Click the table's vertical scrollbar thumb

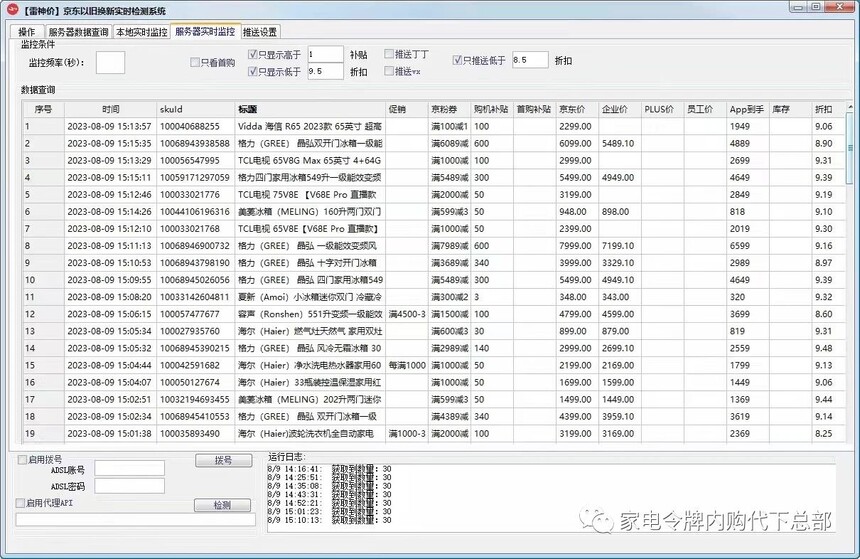850,148
